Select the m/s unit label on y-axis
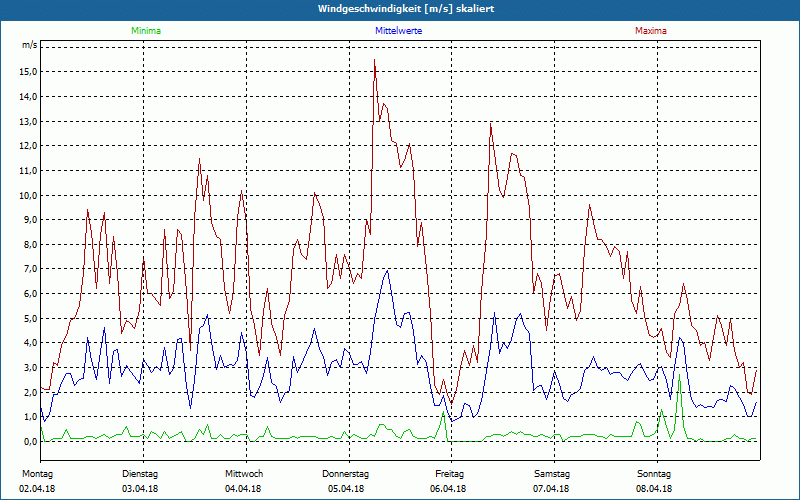This screenshot has width=800, height=500. (x=30, y=46)
